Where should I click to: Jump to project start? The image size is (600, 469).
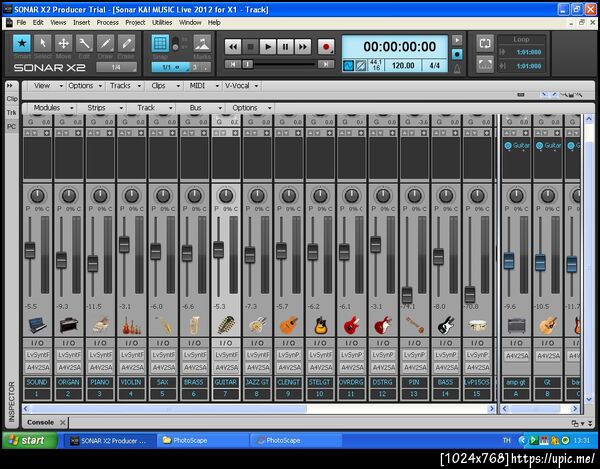[x=233, y=64]
